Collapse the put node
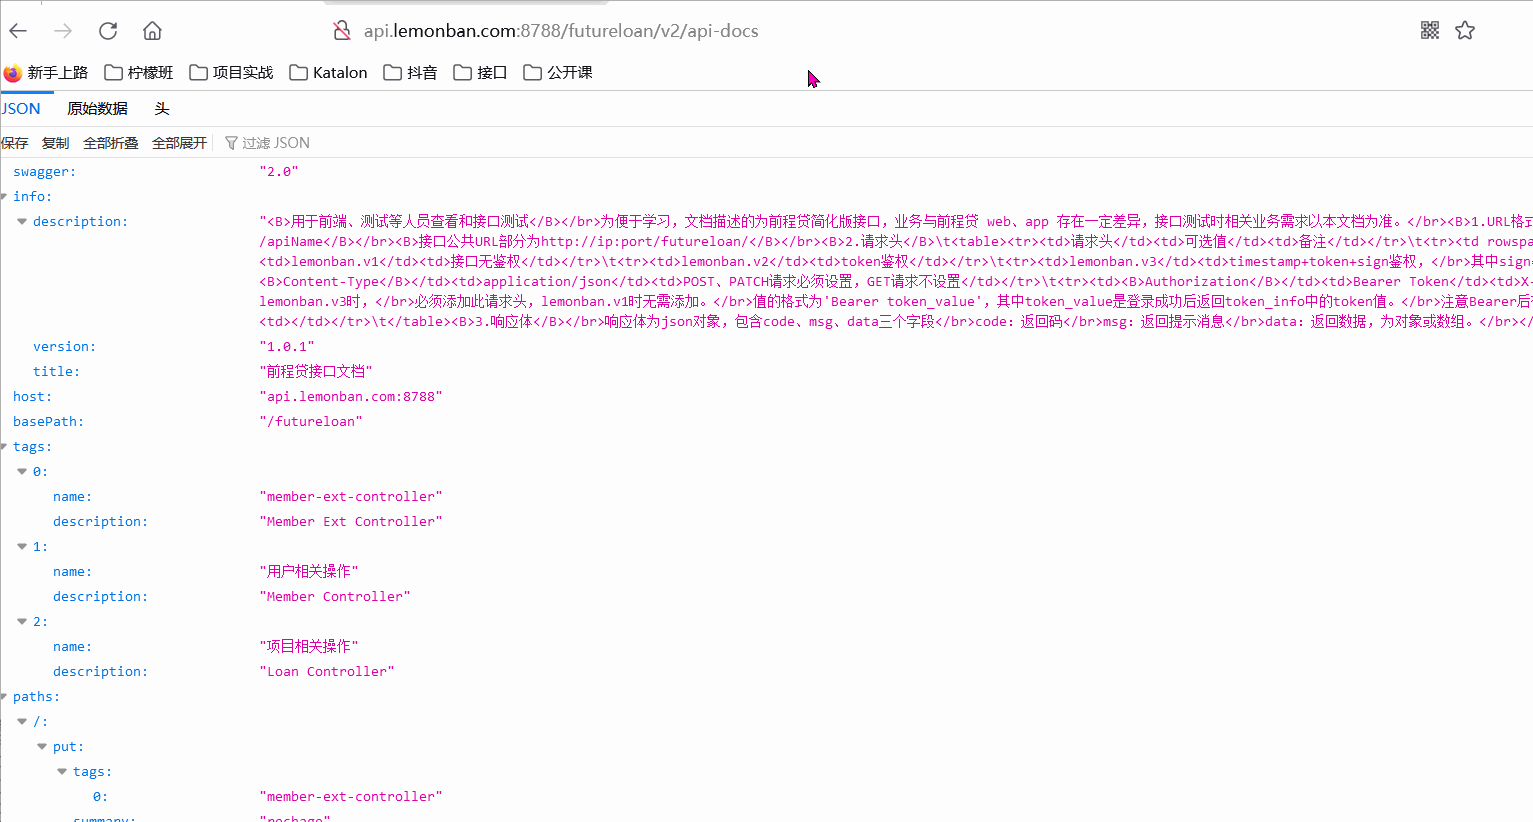The height and width of the screenshot is (822, 1533). [x=42, y=747]
